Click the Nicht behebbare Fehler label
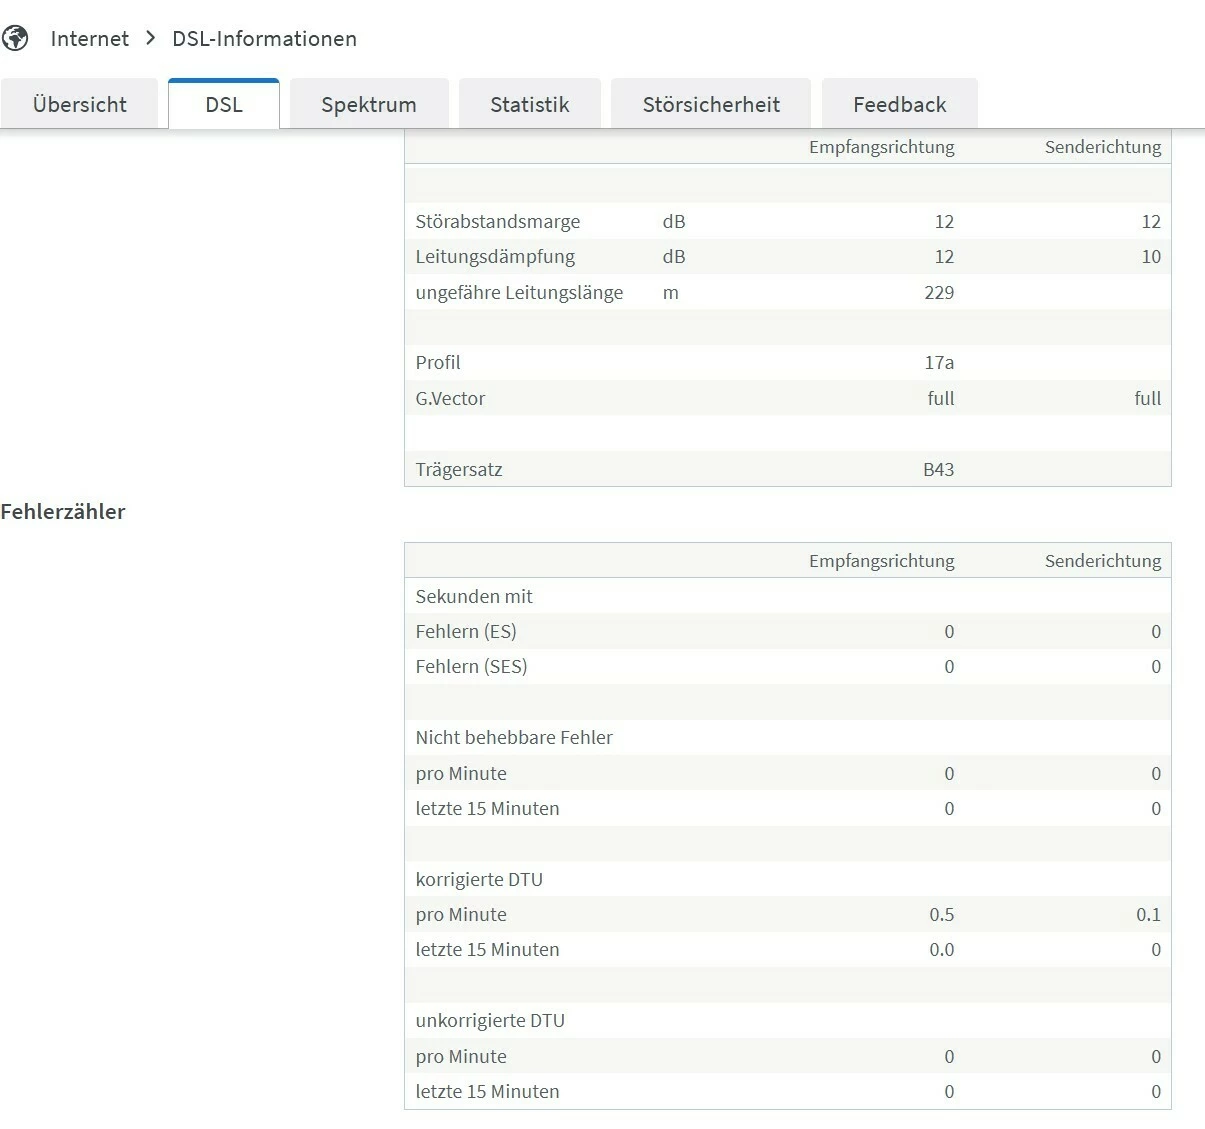This screenshot has width=1205, height=1129. (514, 738)
